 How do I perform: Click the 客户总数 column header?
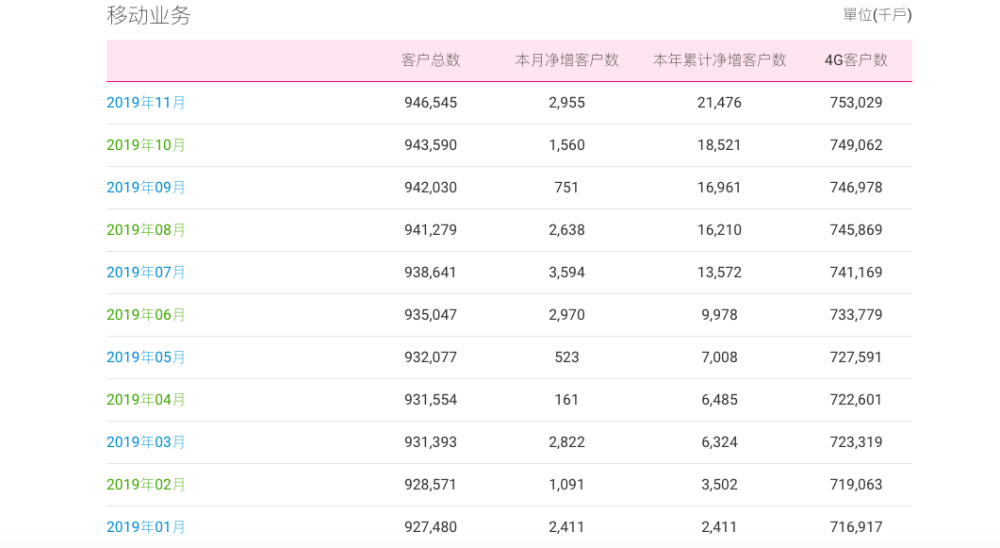point(430,60)
